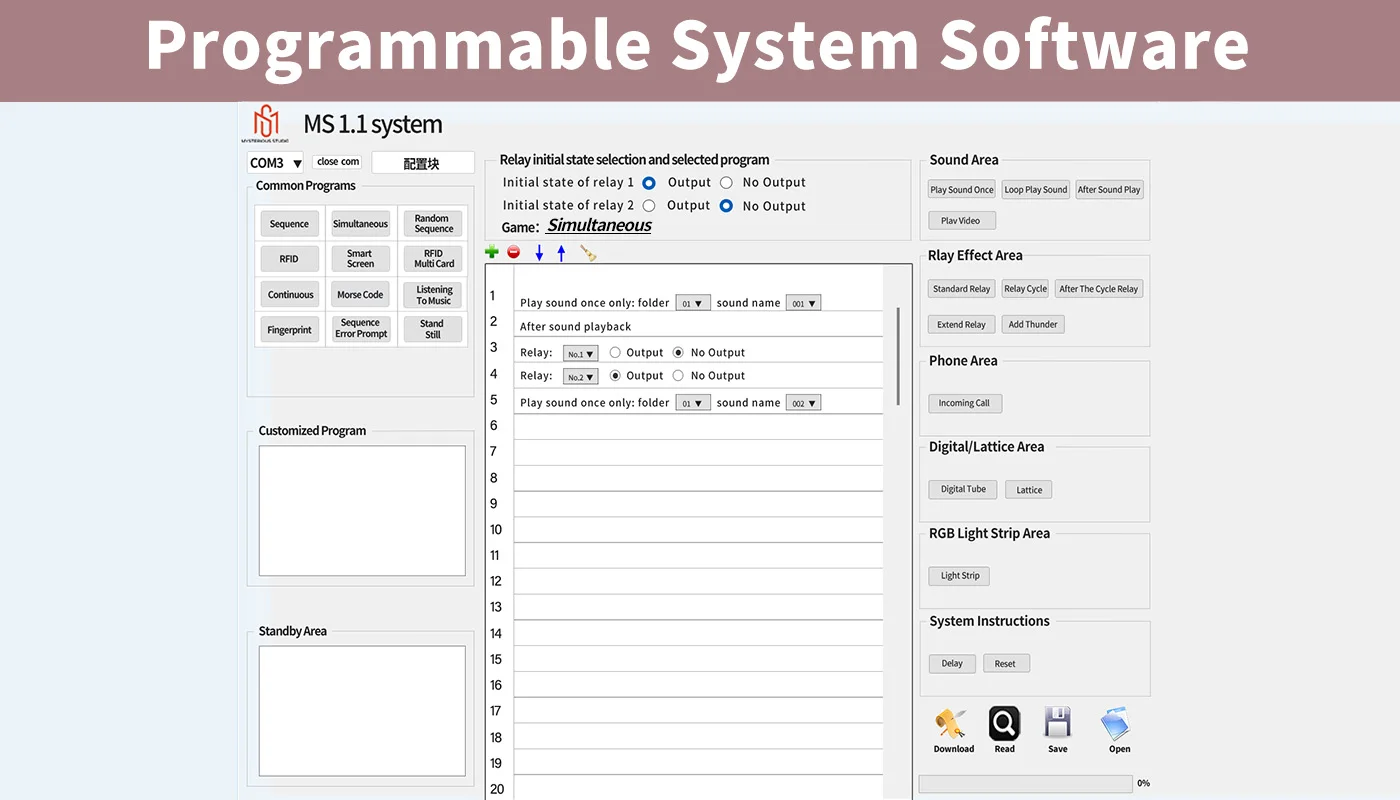Viewport: 1400px width, 800px height.
Task: Open the folder dropdown in row 5
Action: 693,403
